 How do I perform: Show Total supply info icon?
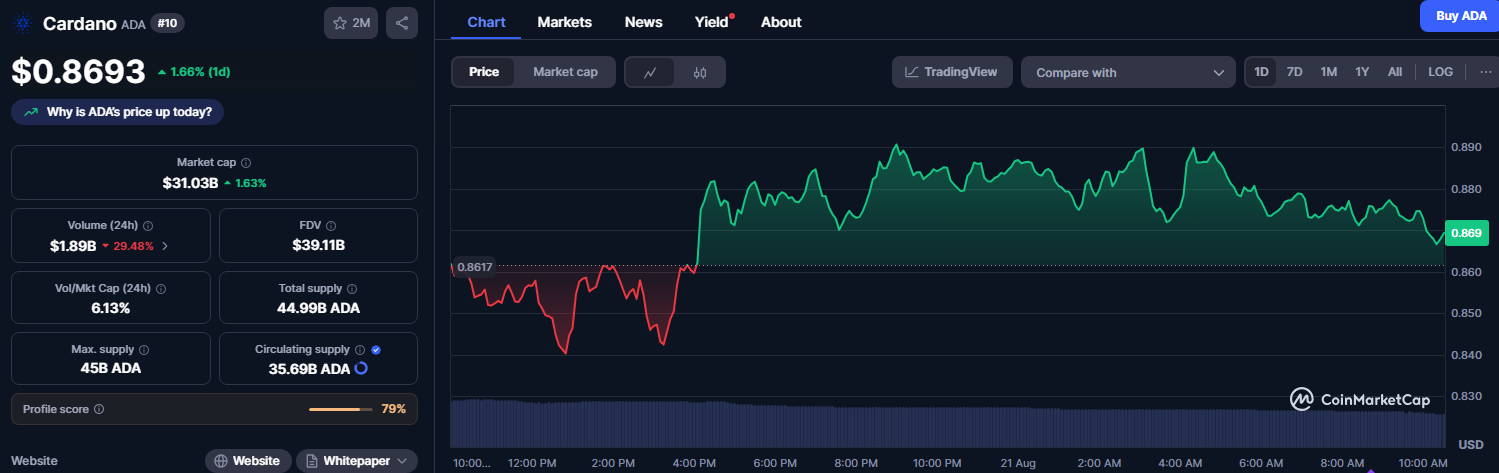pos(352,288)
